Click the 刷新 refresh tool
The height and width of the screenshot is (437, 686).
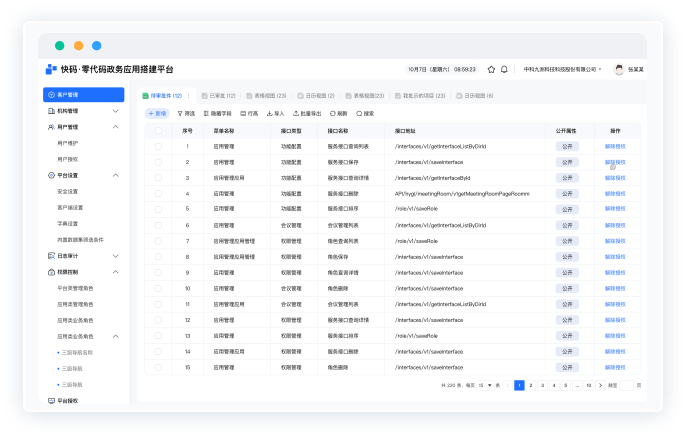point(338,114)
